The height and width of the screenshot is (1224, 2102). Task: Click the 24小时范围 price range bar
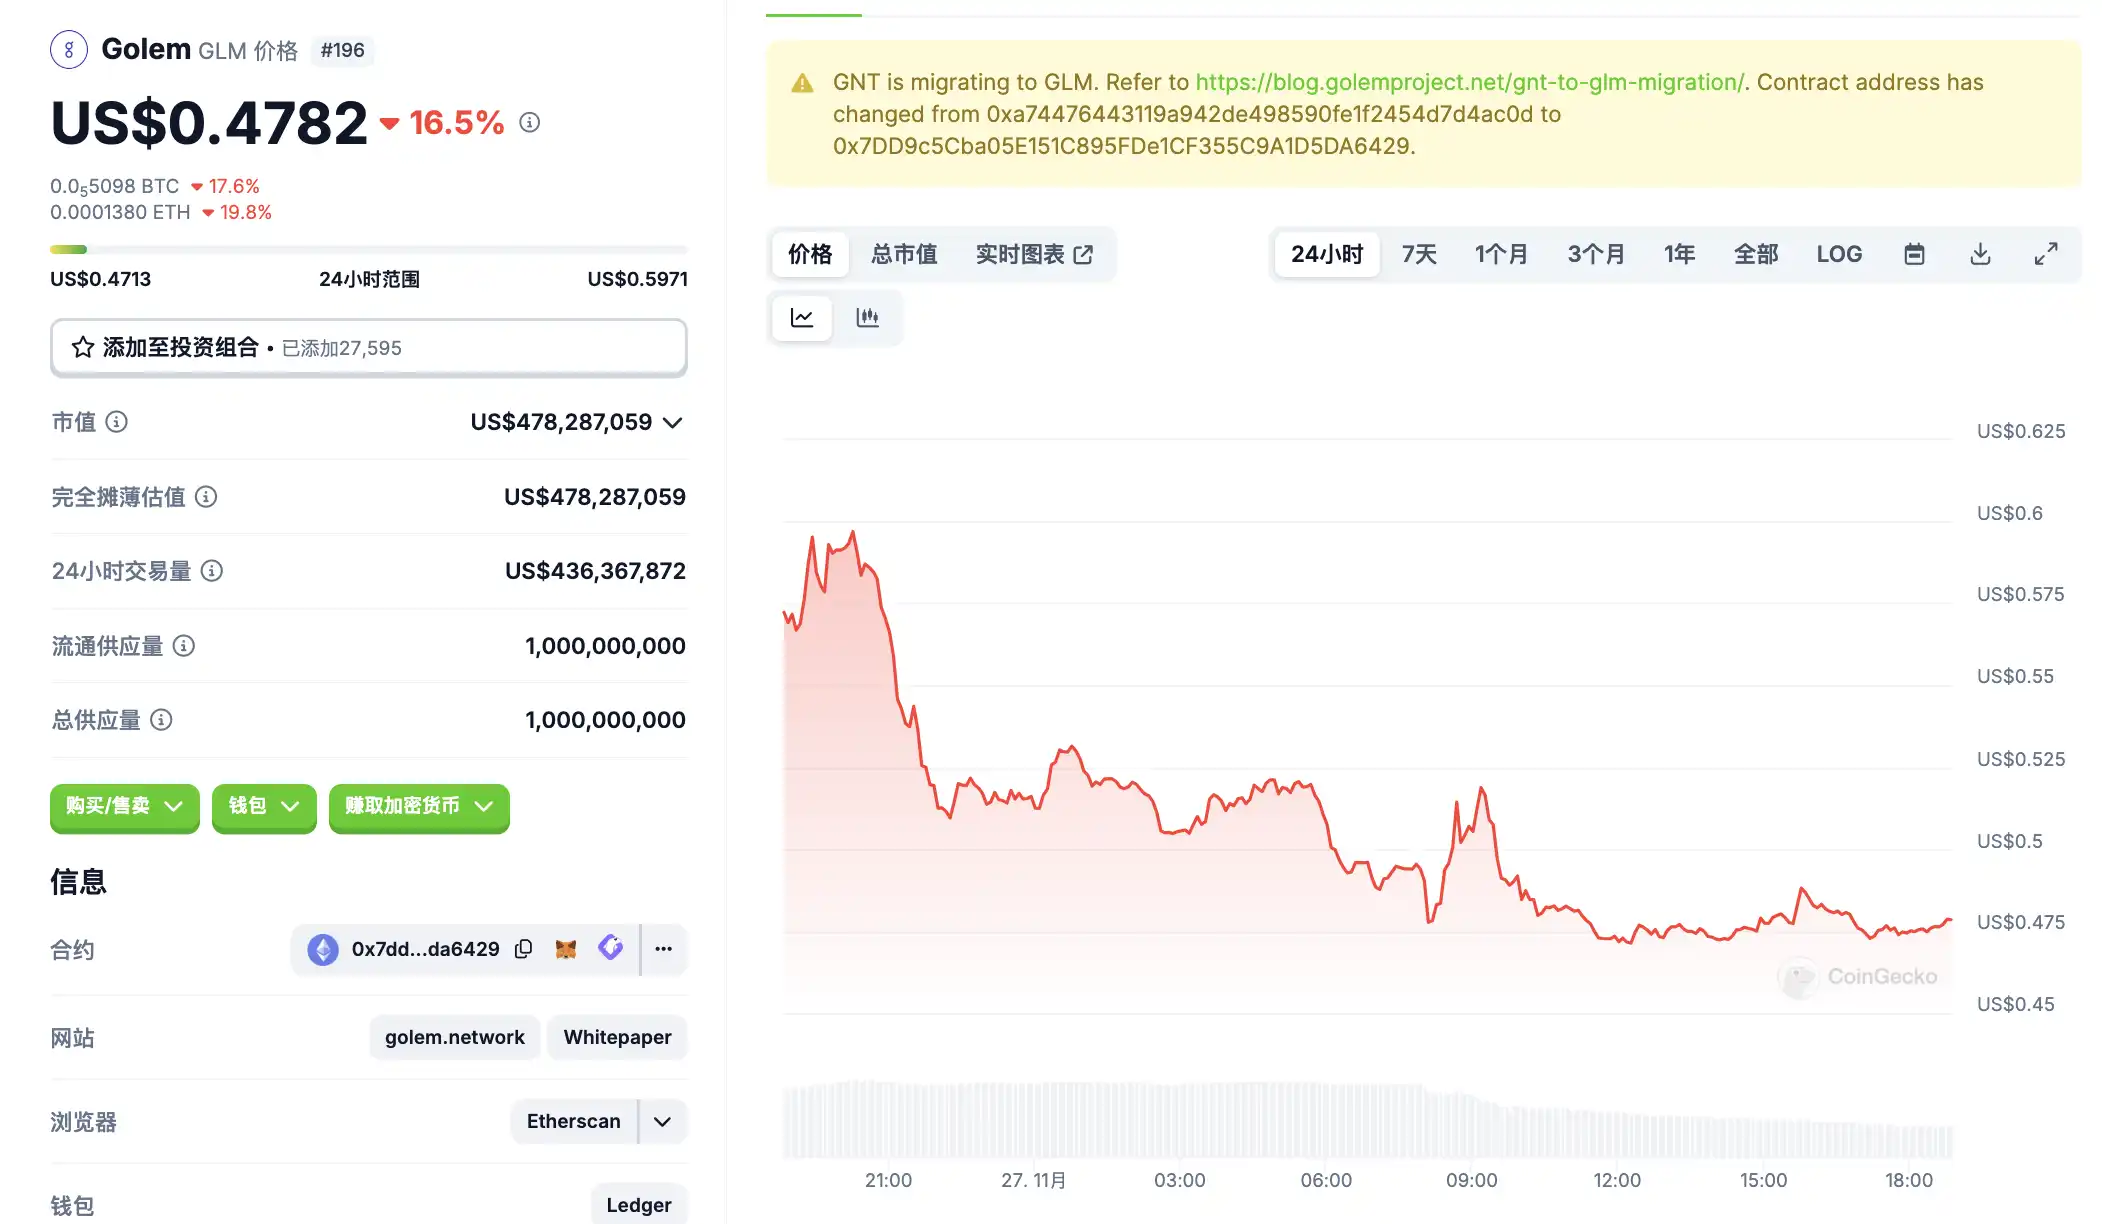point(369,249)
